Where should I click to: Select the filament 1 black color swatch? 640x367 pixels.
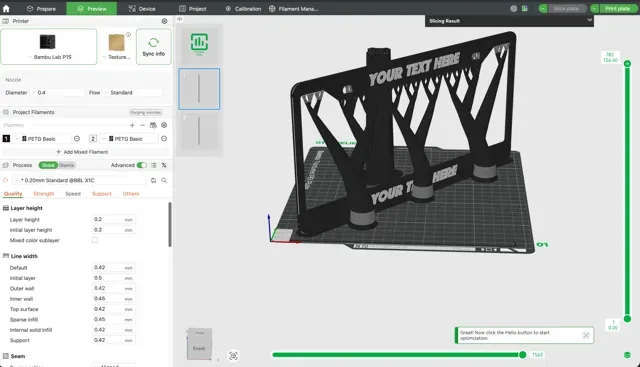click(6, 139)
